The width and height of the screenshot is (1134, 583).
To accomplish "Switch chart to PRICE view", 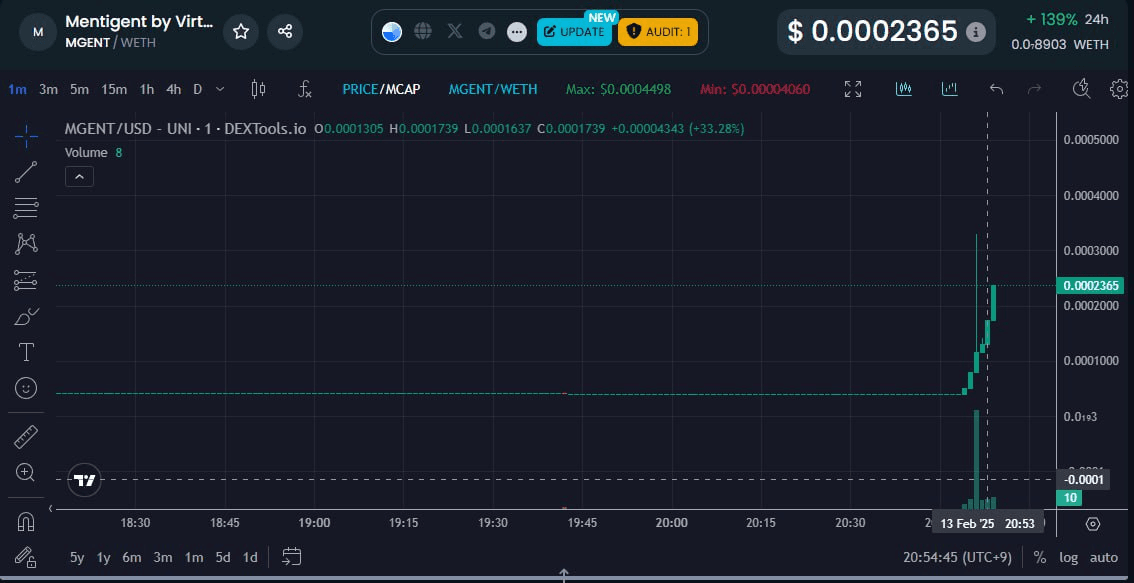I will [x=360, y=90].
